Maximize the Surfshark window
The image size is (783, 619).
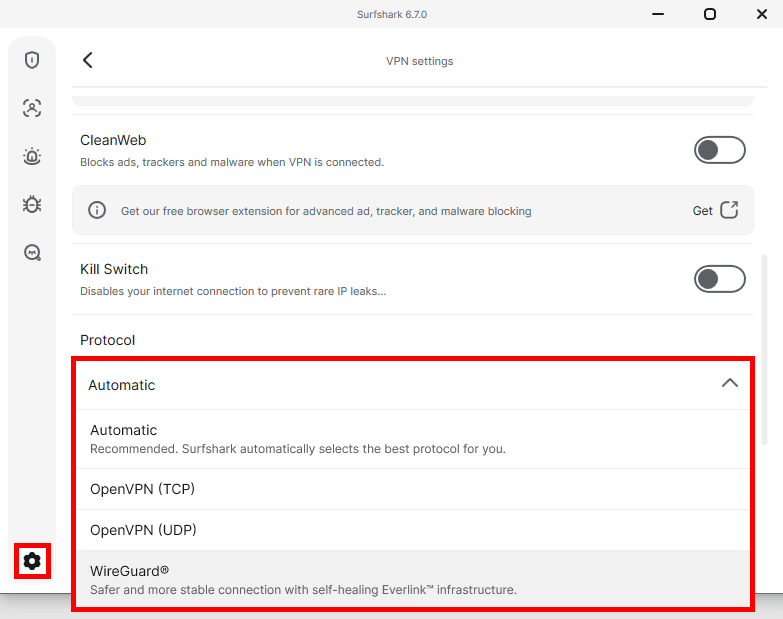tap(710, 14)
